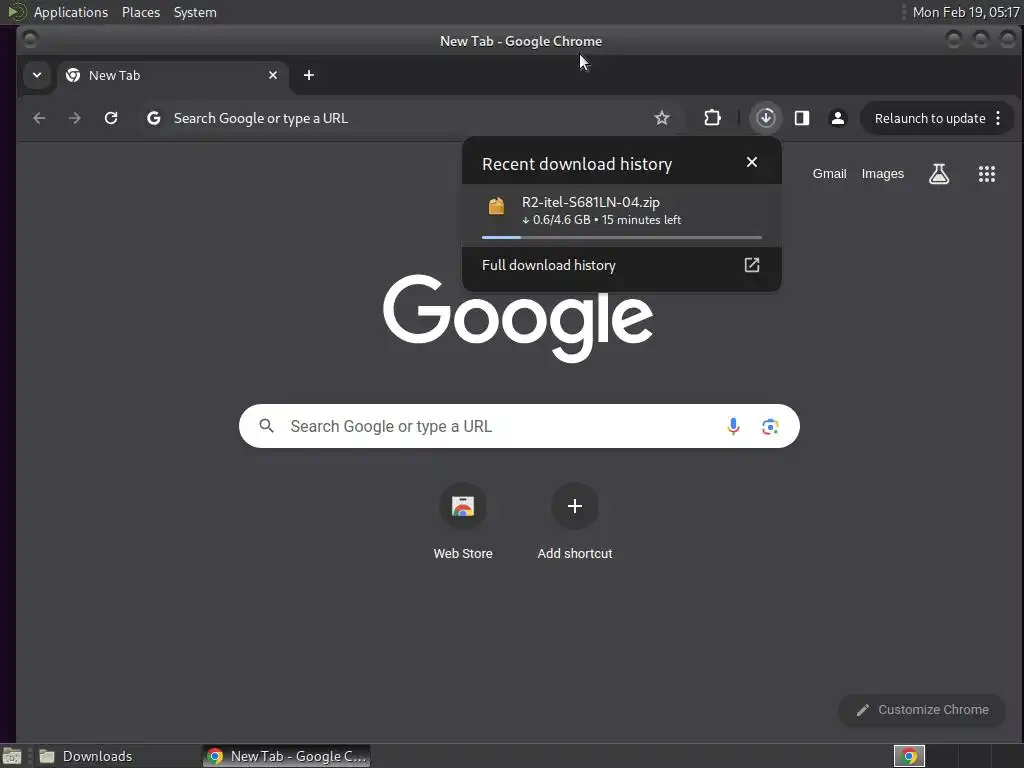
Task: Click the clock showing Mon Feb 19
Action: (965, 12)
